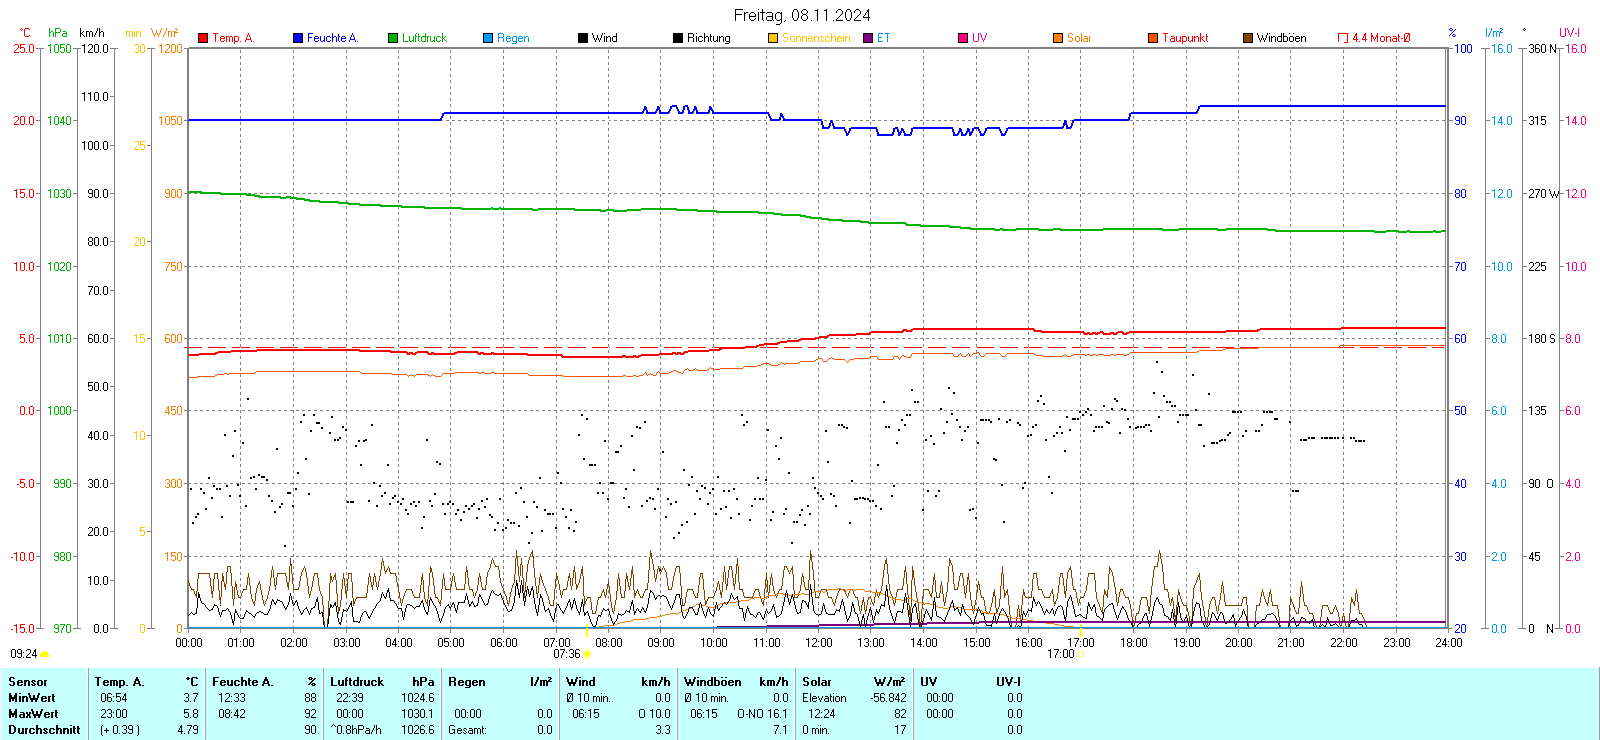Click the orange Solar legend square

point(1058,38)
